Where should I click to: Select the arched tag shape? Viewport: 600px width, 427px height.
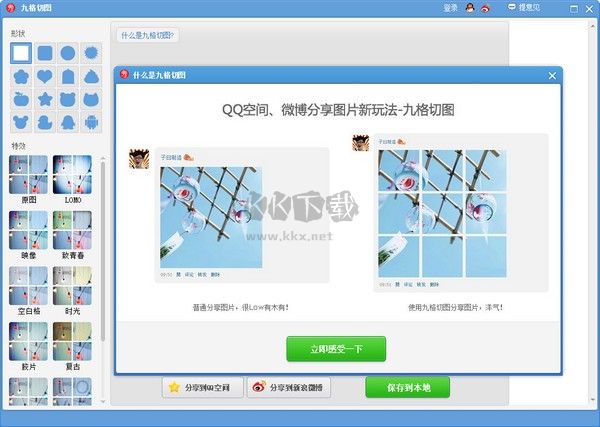68,77
